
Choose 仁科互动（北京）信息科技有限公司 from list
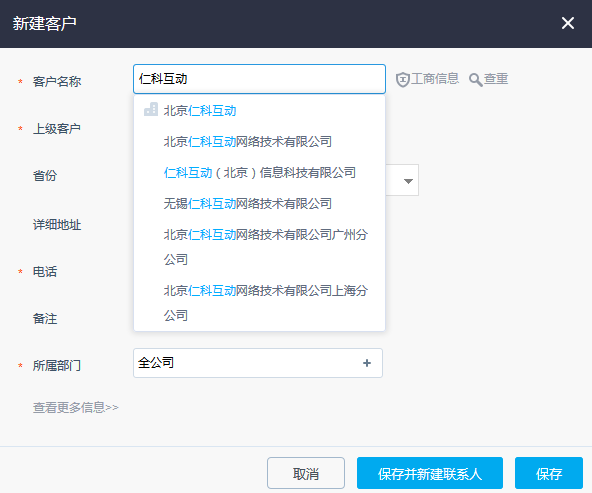[259, 173]
